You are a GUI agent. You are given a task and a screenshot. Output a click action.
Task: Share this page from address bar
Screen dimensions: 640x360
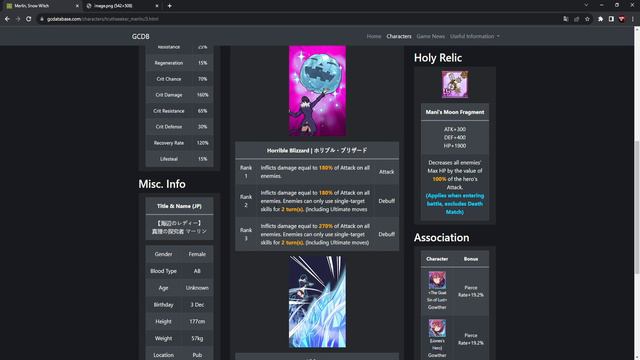[x=576, y=19]
